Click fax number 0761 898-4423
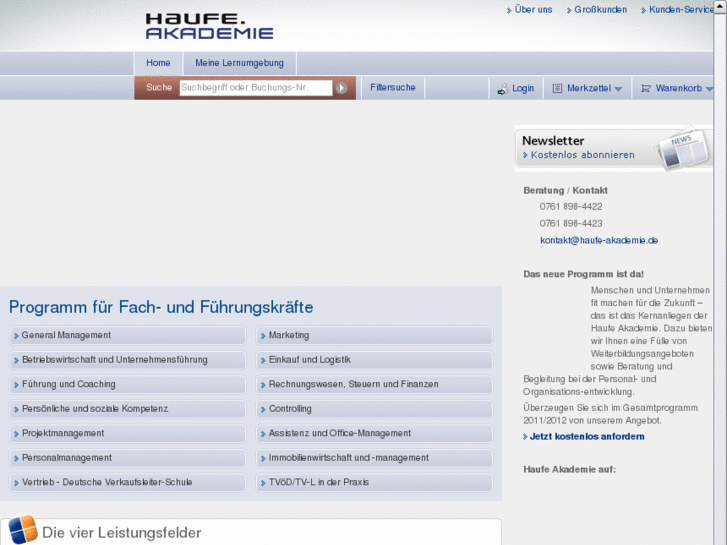The width and height of the screenshot is (727, 545). coord(571,224)
